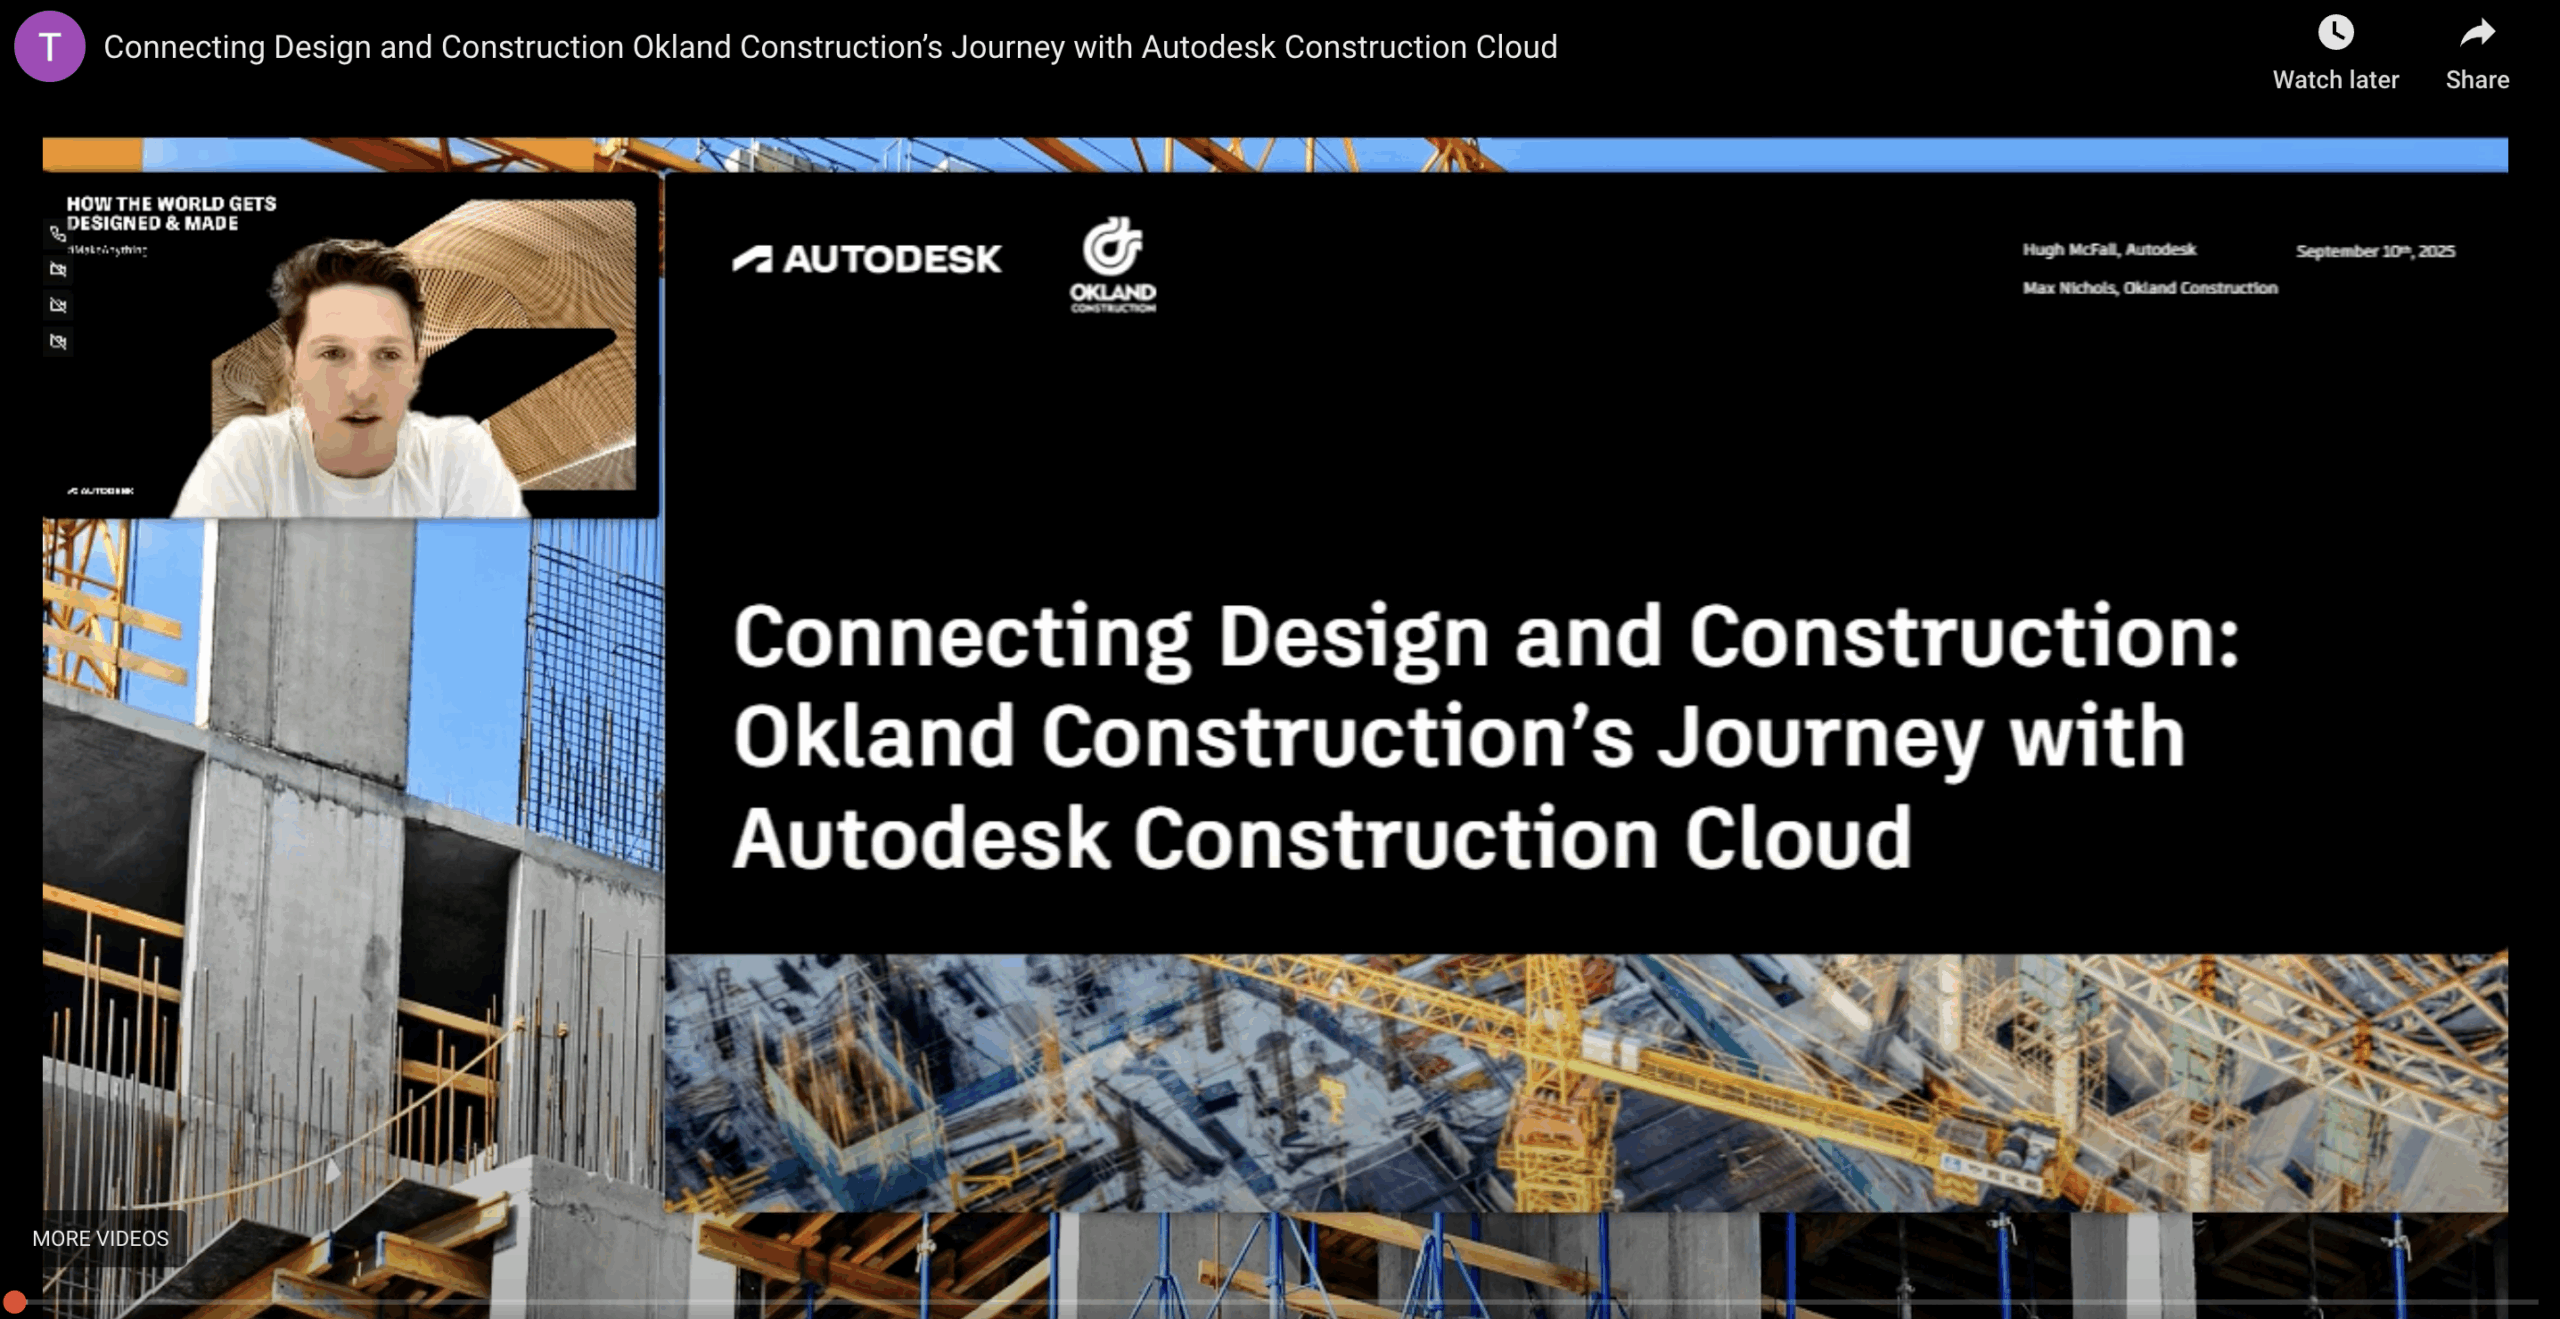Click the text "Hugh McFall, Autodesk"
The width and height of the screenshot is (2560, 1319).
(2109, 249)
